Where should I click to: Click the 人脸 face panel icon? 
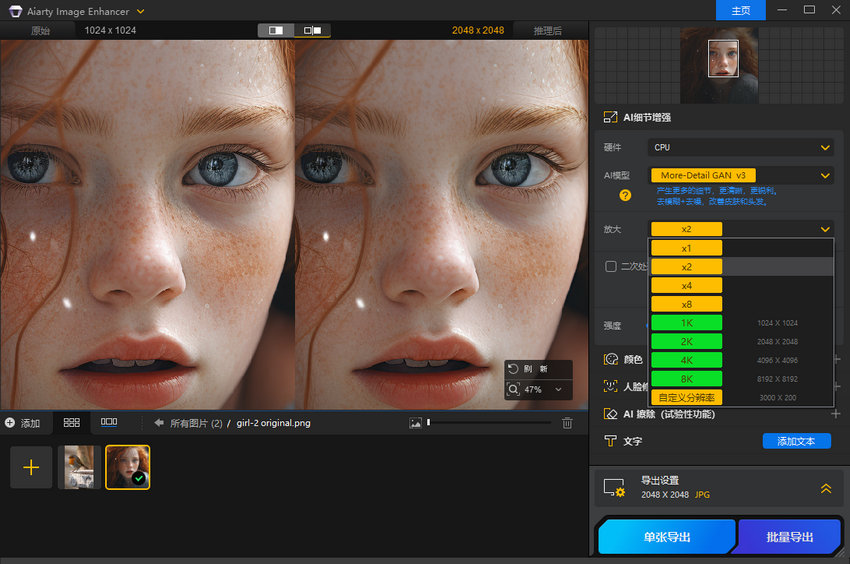pos(611,386)
